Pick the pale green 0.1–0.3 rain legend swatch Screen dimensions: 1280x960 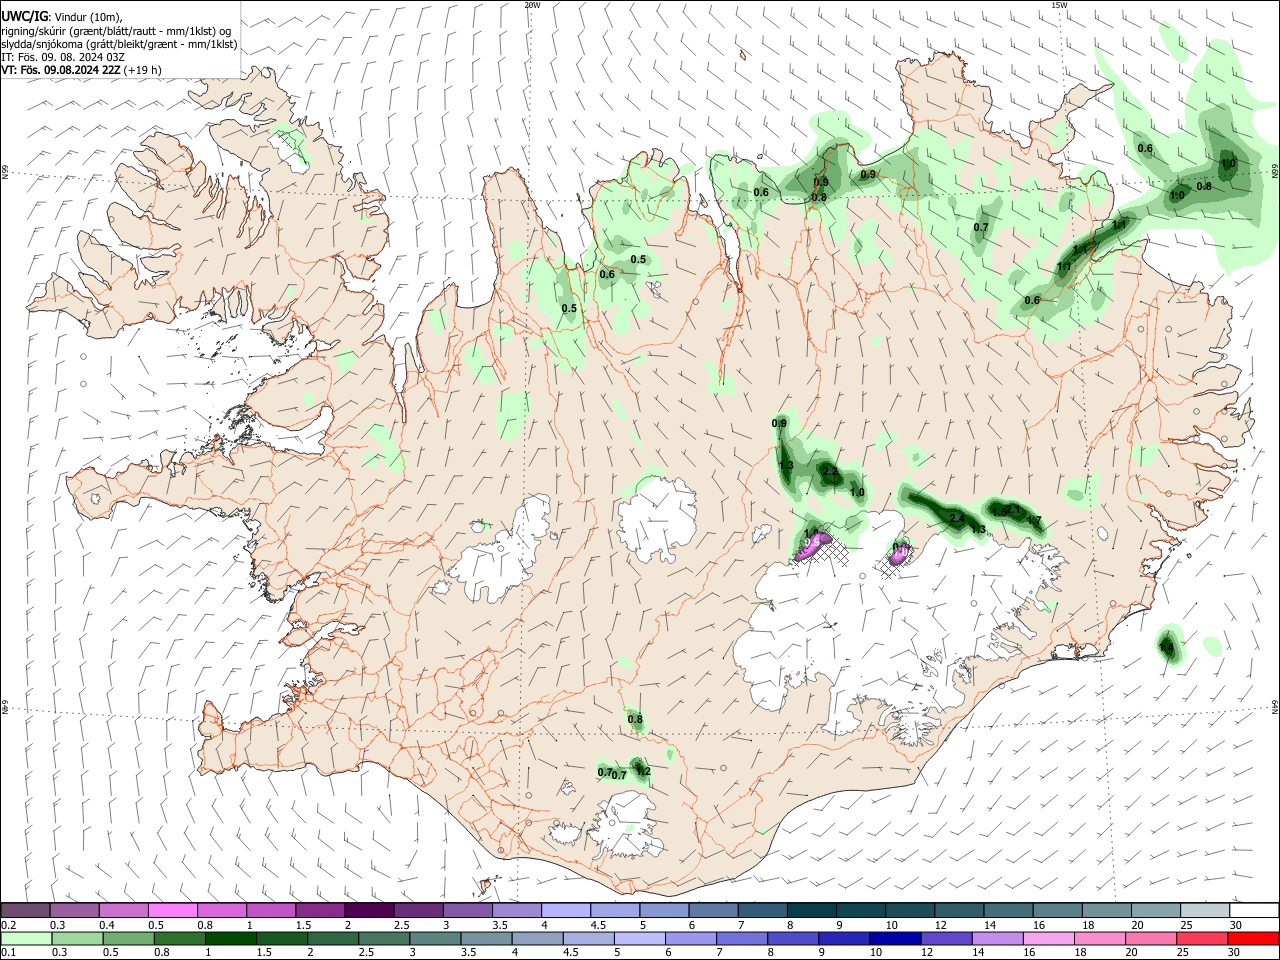(x=26, y=938)
